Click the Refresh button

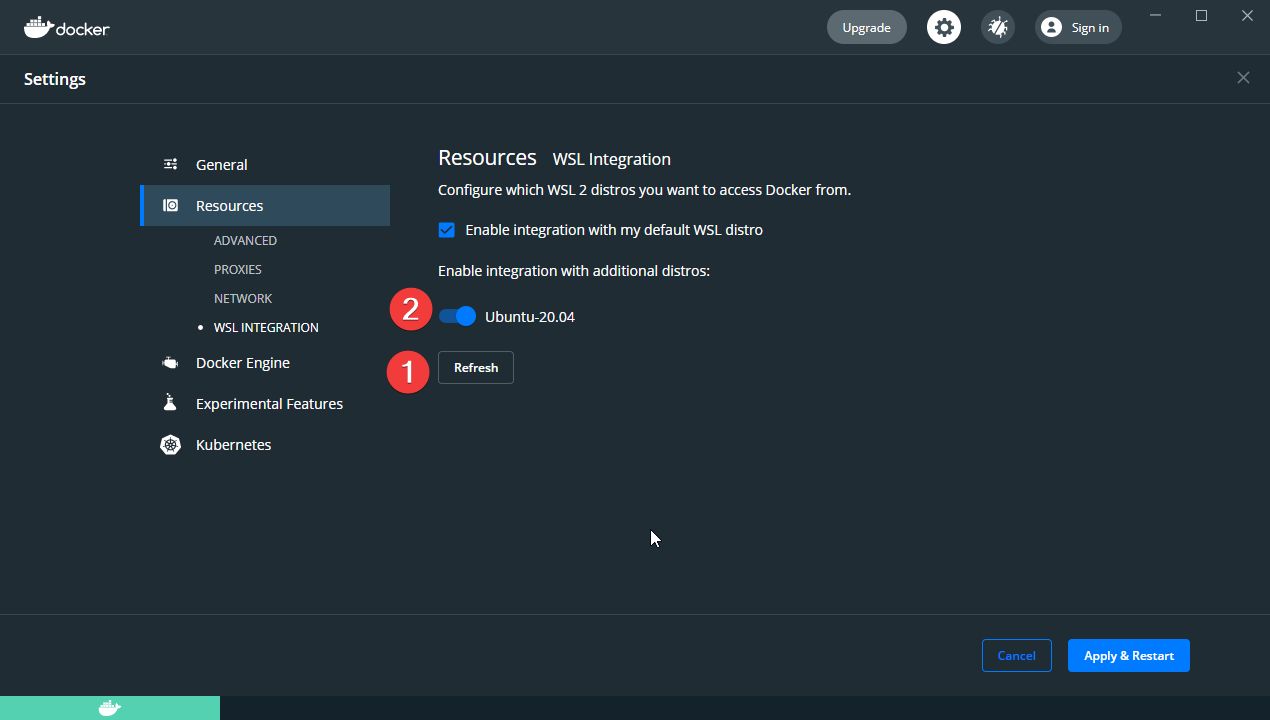point(476,367)
